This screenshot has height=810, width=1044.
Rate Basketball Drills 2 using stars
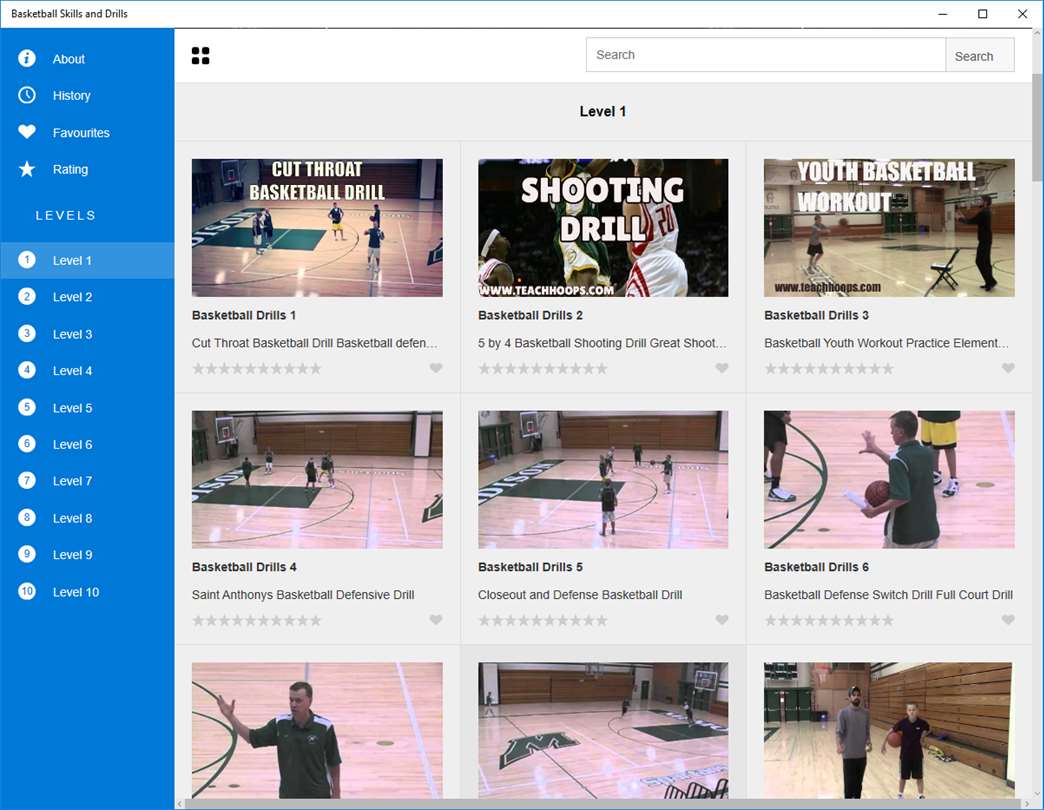pos(543,368)
